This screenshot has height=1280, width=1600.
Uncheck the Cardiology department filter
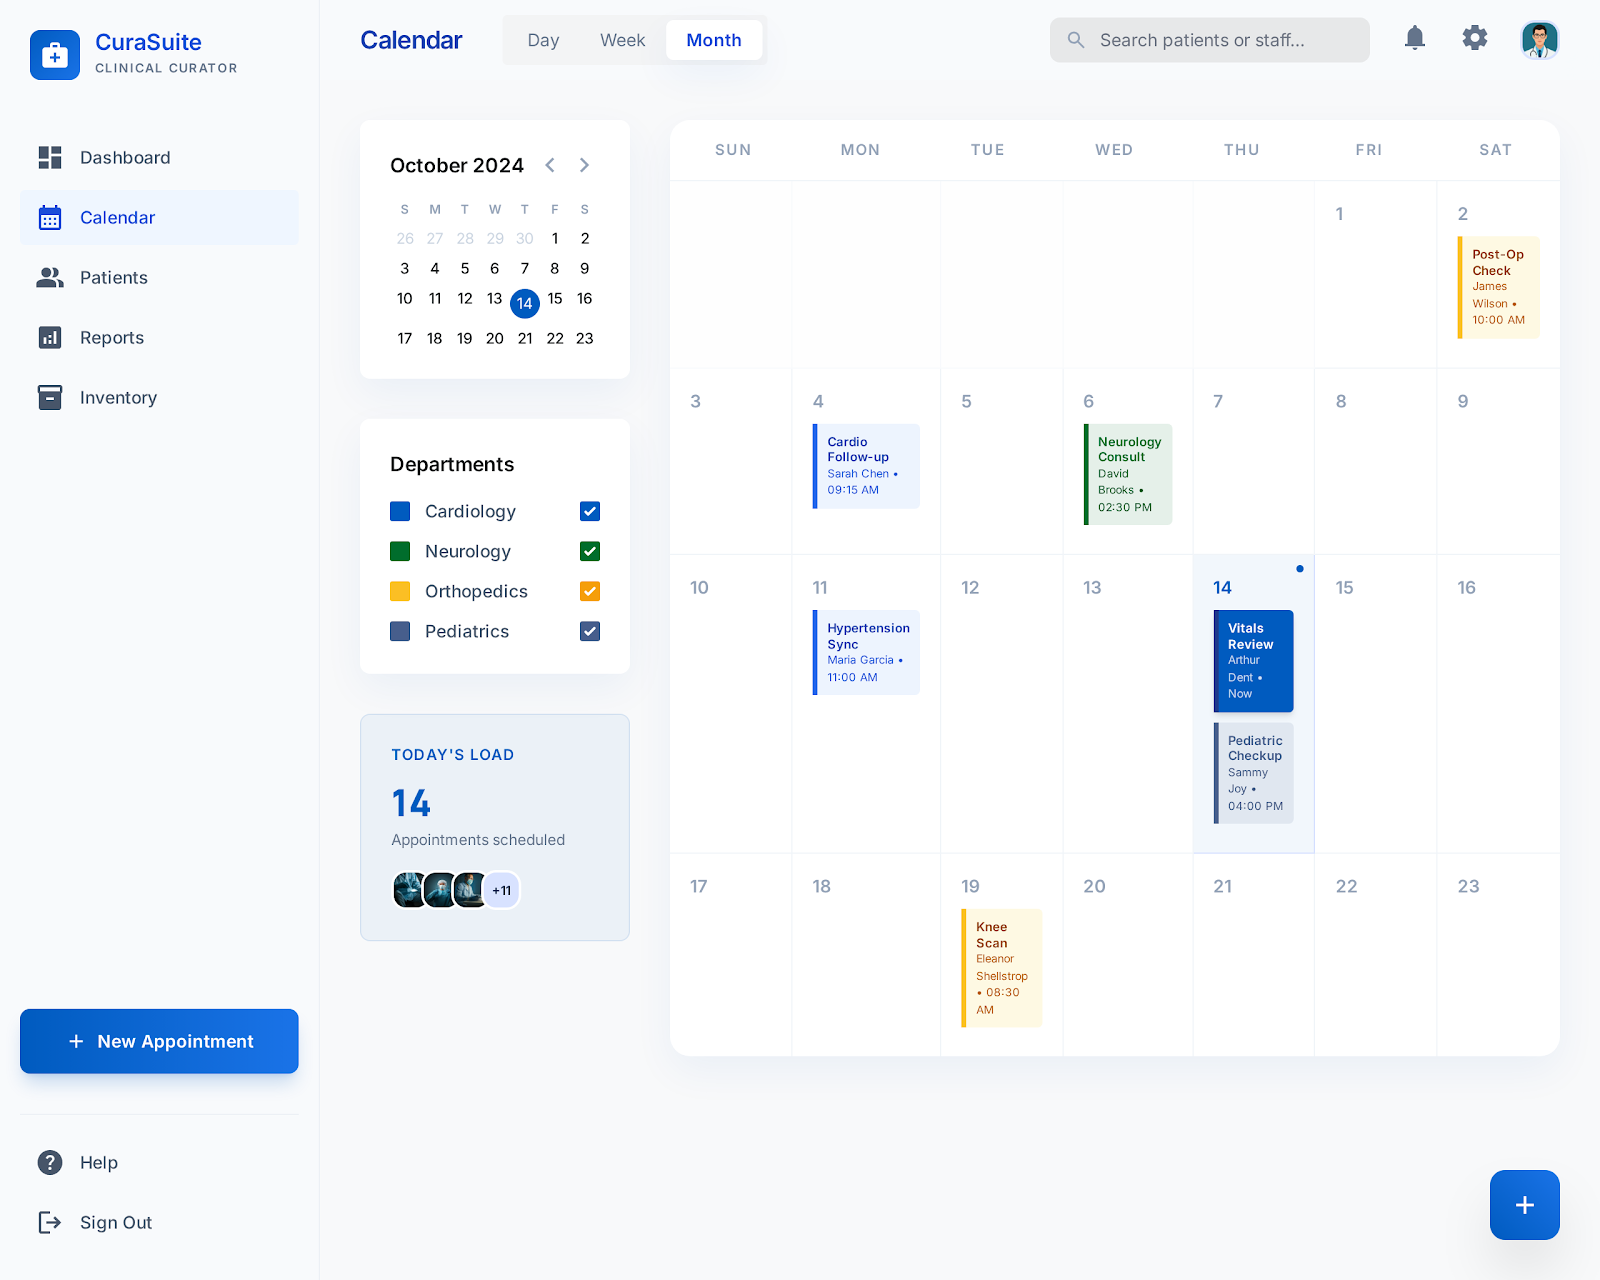(x=590, y=511)
